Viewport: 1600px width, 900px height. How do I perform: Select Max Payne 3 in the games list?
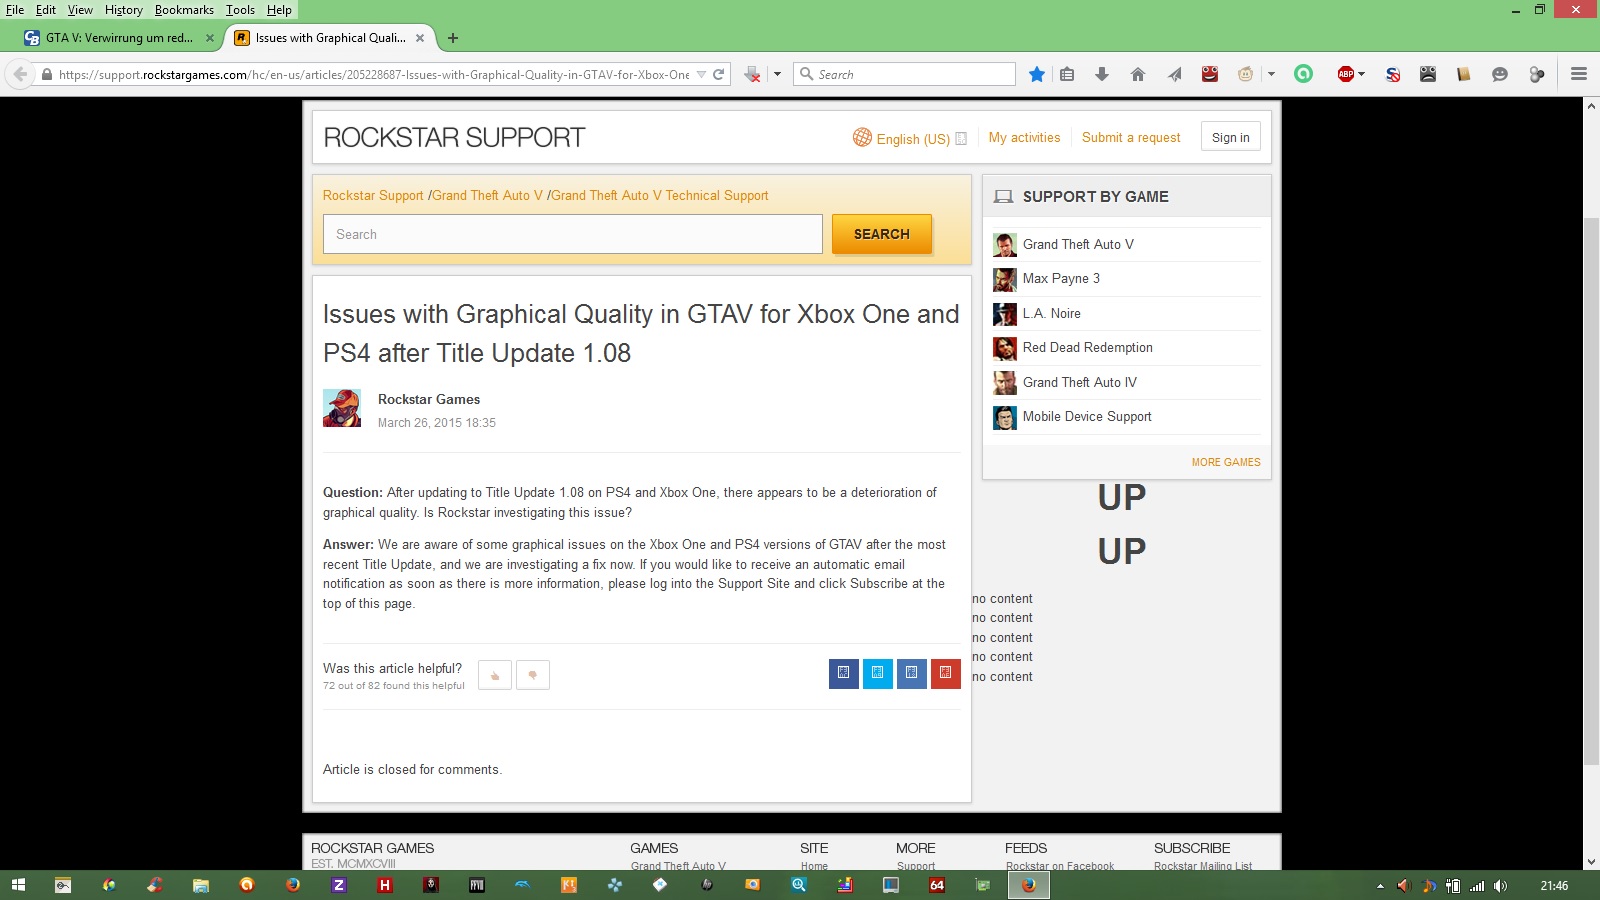(1061, 279)
